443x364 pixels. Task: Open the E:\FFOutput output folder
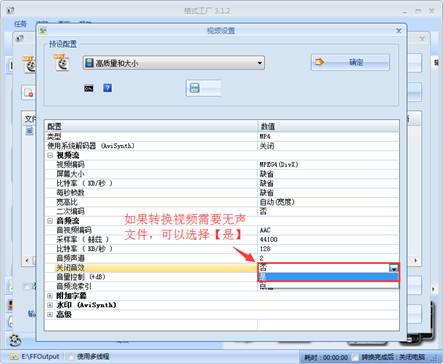35,356
